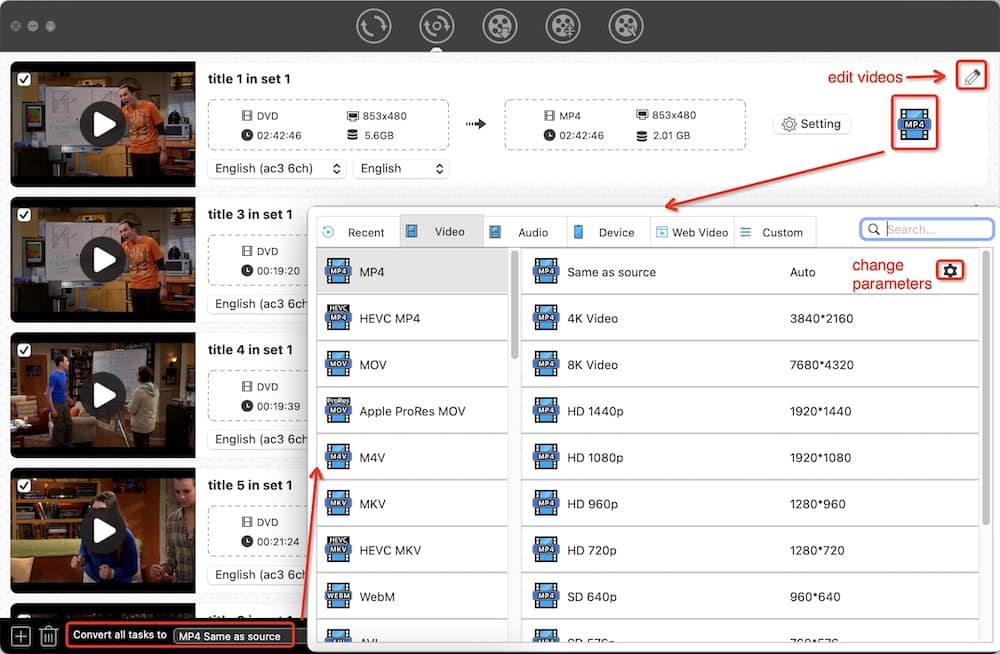
Task: Expand the English subtitle dropdown for title 1
Action: click(x=401, y=168)
